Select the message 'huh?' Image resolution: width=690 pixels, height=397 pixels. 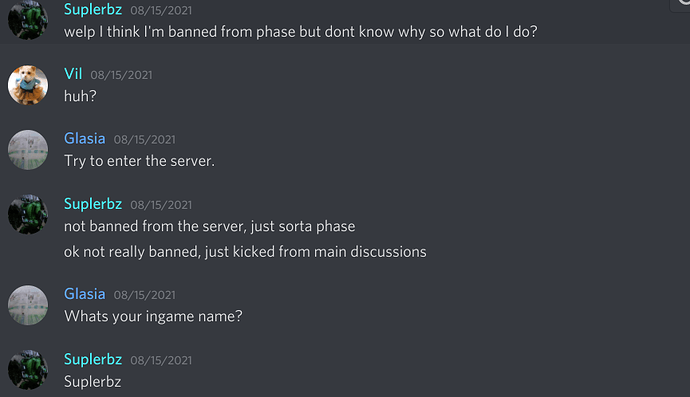click(x=80, y=96)
